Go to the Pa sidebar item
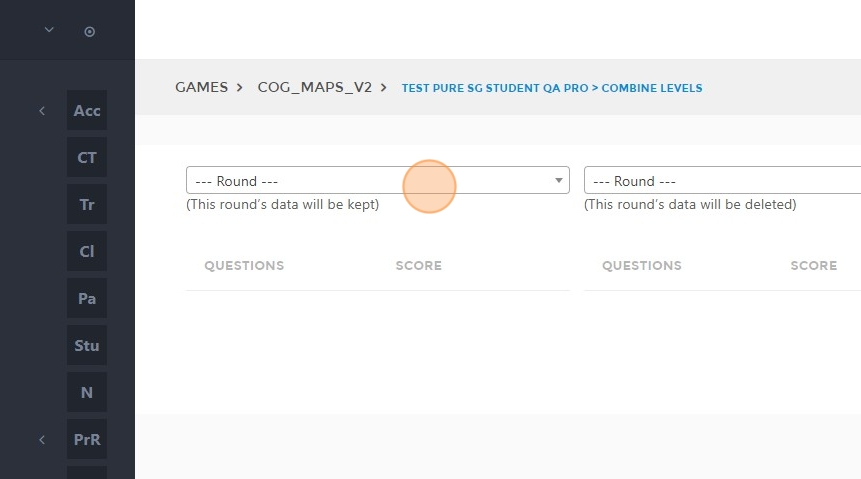 [x=87, y=298]
